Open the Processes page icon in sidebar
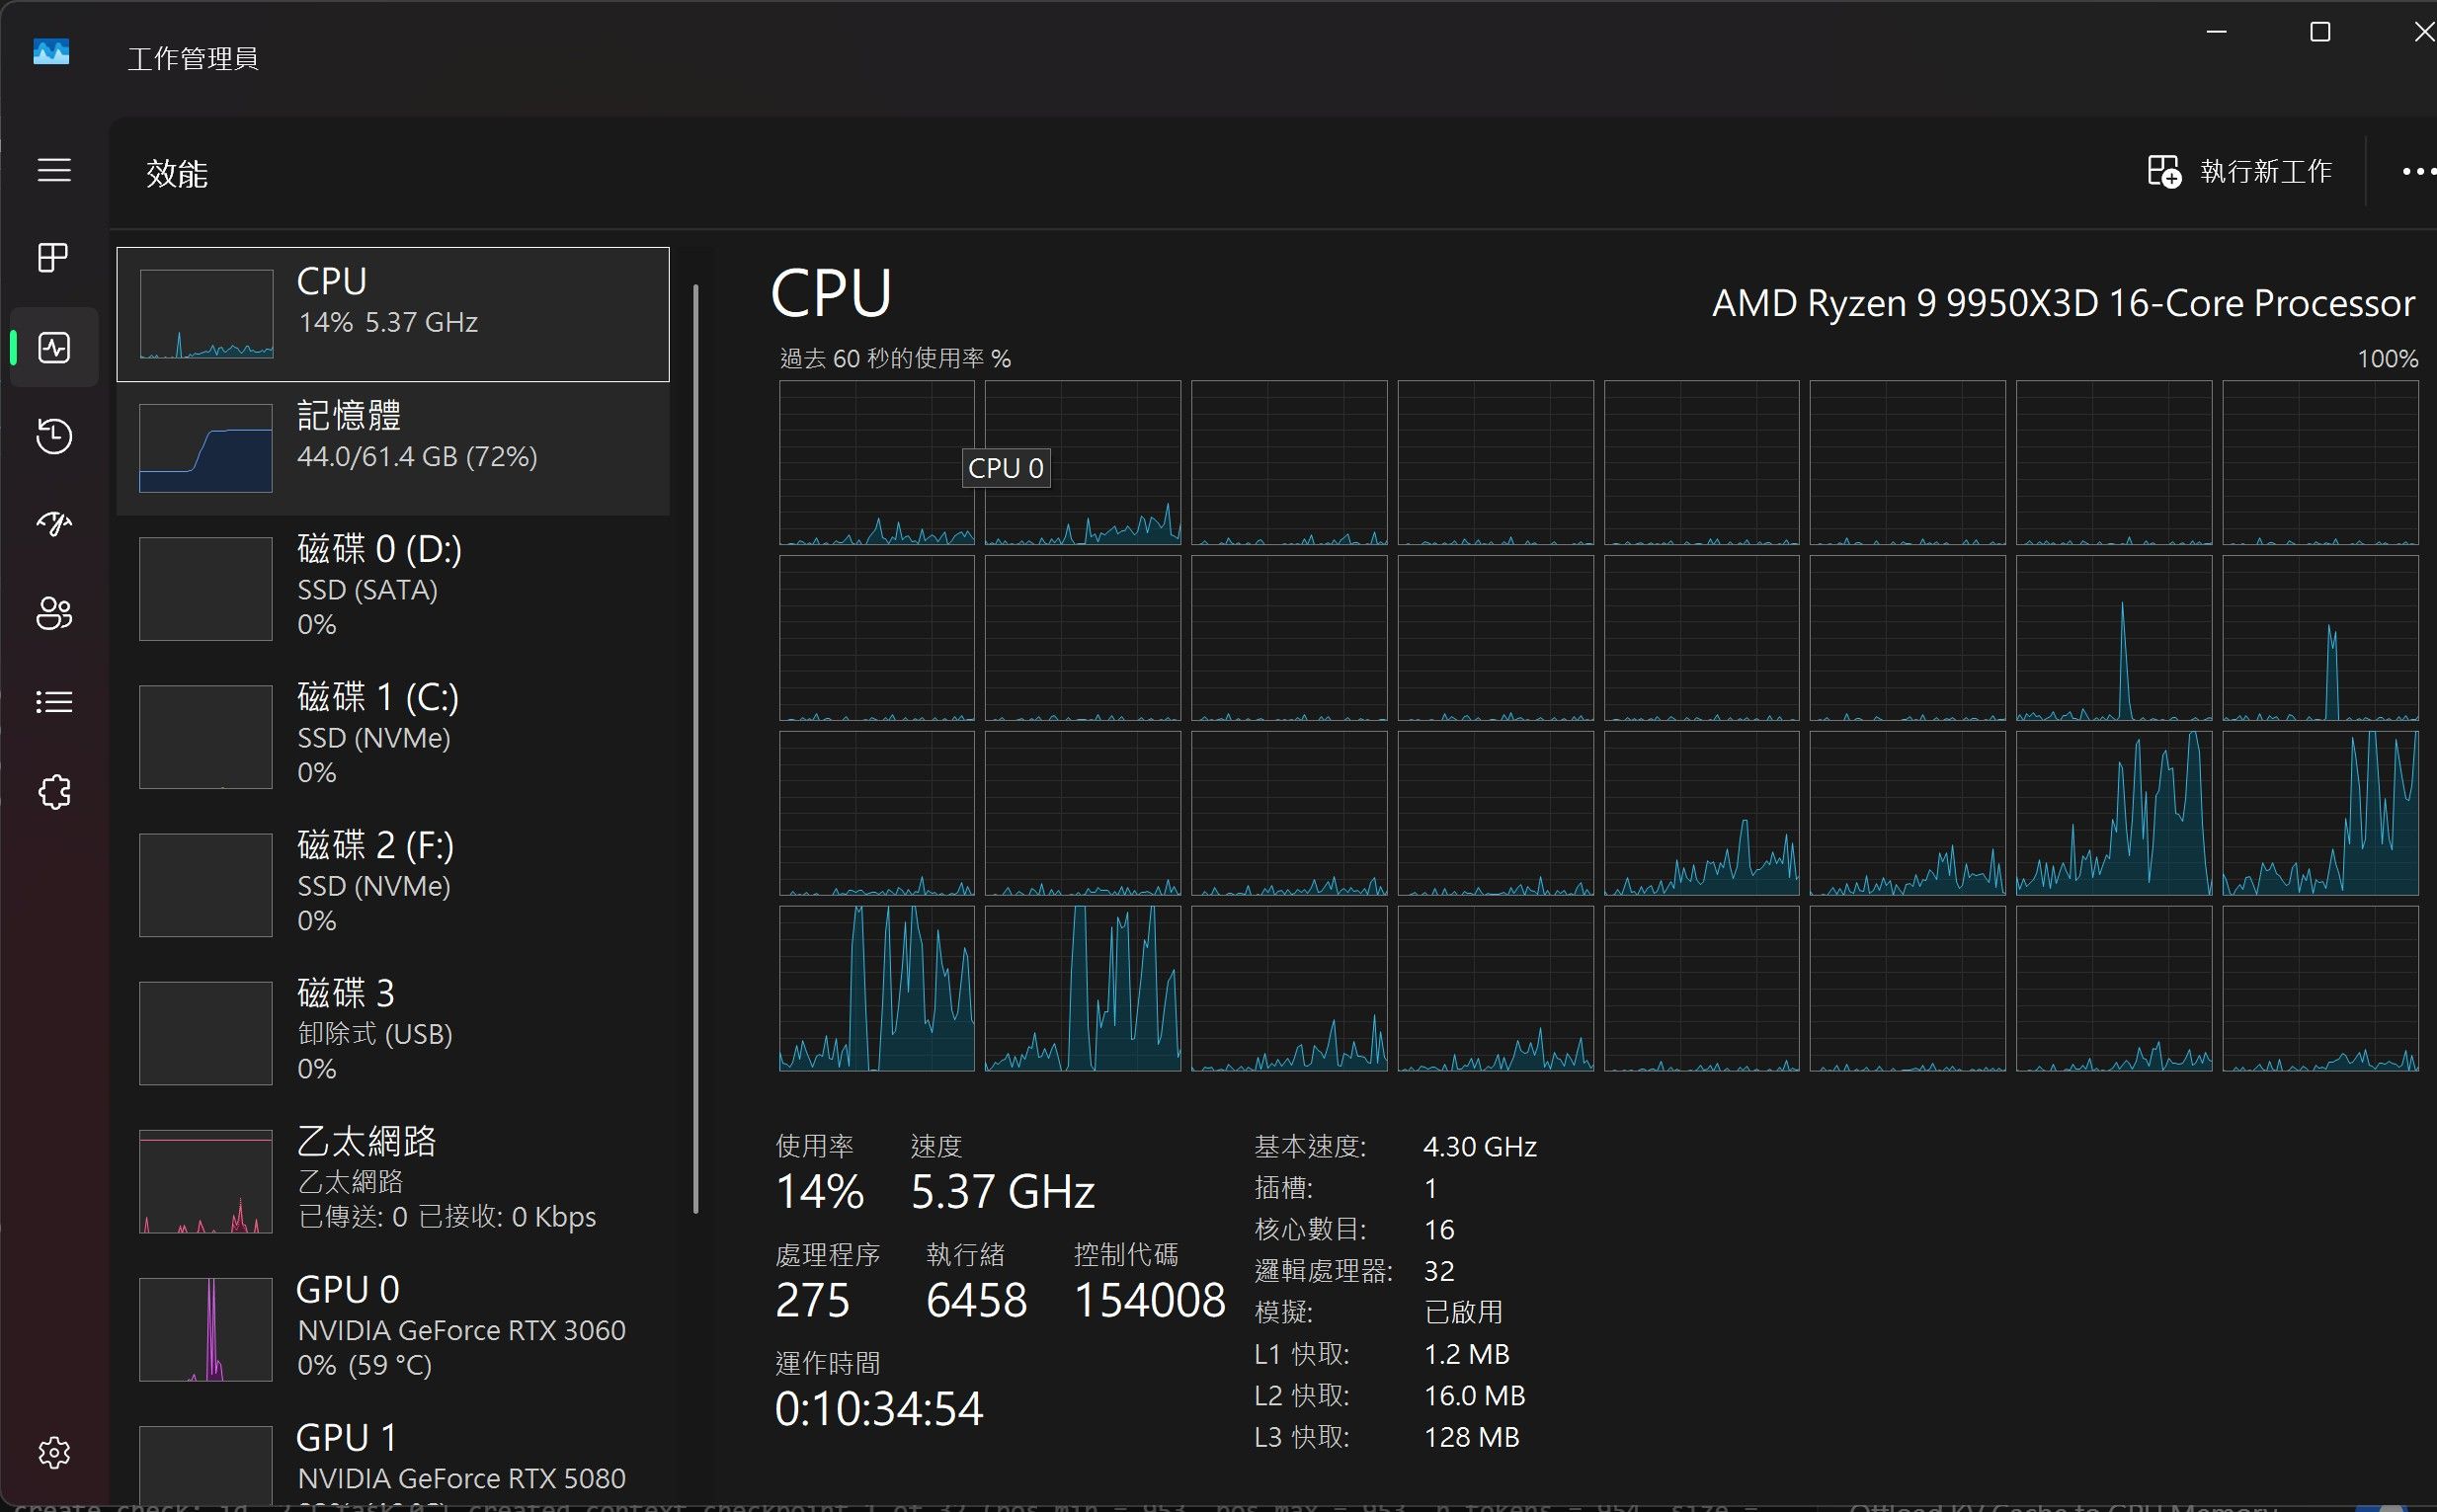Screen dimensions: 2437x1512 pos(54,258)
